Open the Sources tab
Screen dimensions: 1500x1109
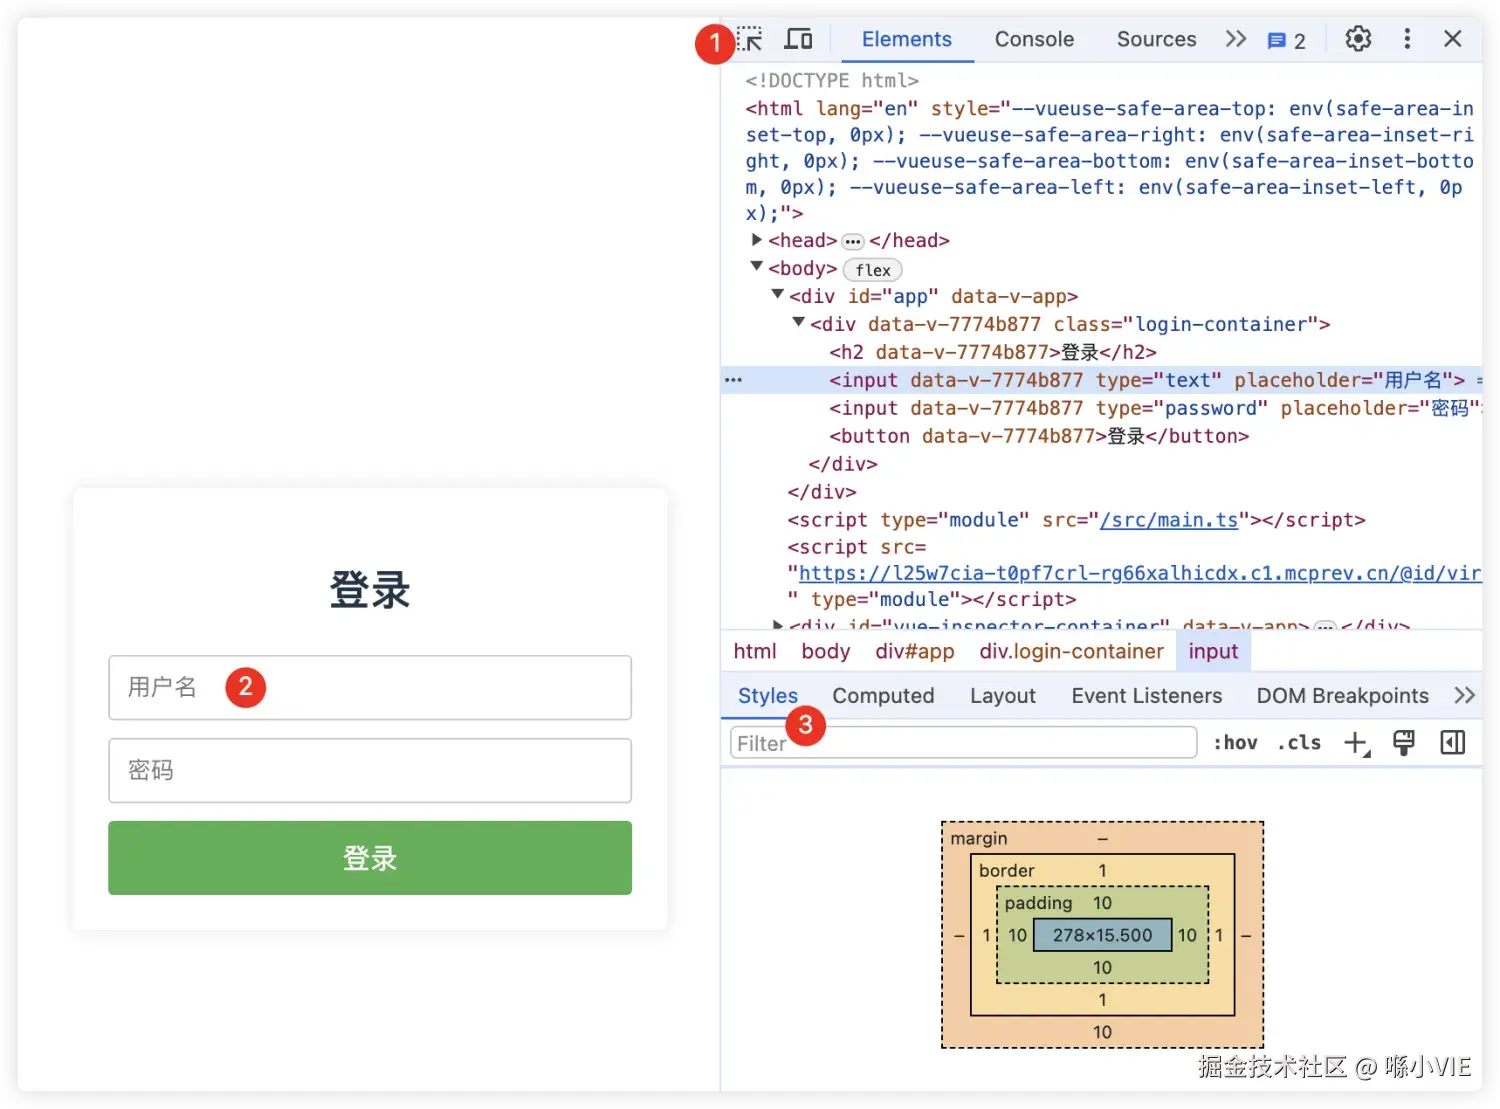click(1156, 39)
